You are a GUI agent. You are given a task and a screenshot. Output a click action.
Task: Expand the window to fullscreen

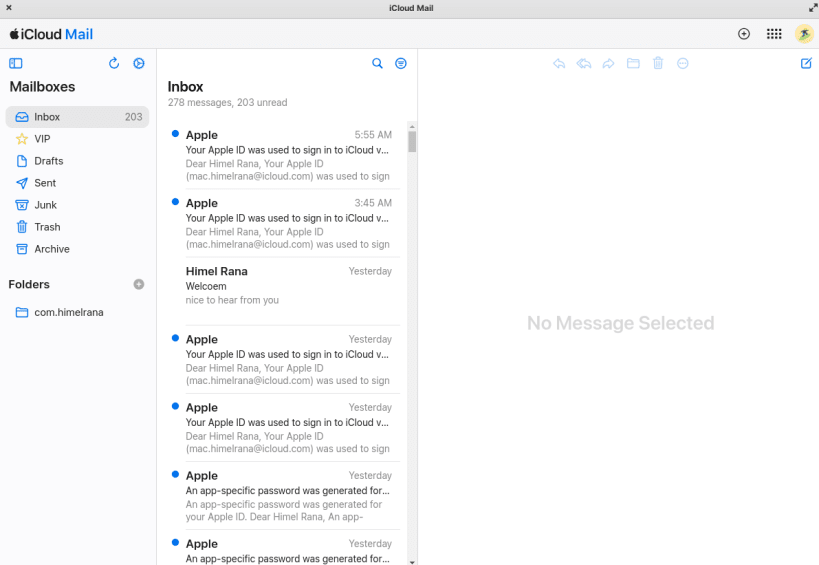pyautogui.click(x=813, y=8)
